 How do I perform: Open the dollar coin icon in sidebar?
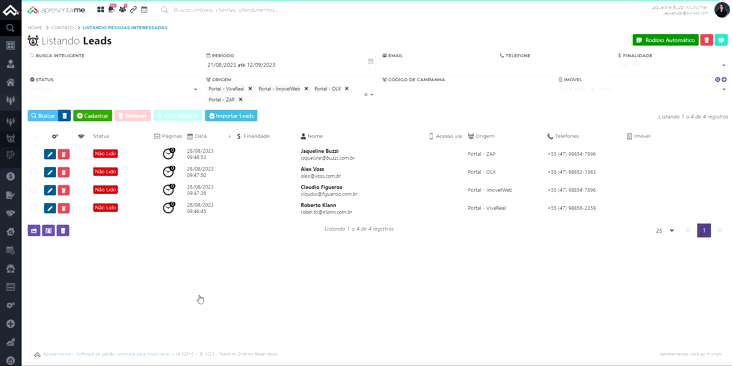point(10,176)
